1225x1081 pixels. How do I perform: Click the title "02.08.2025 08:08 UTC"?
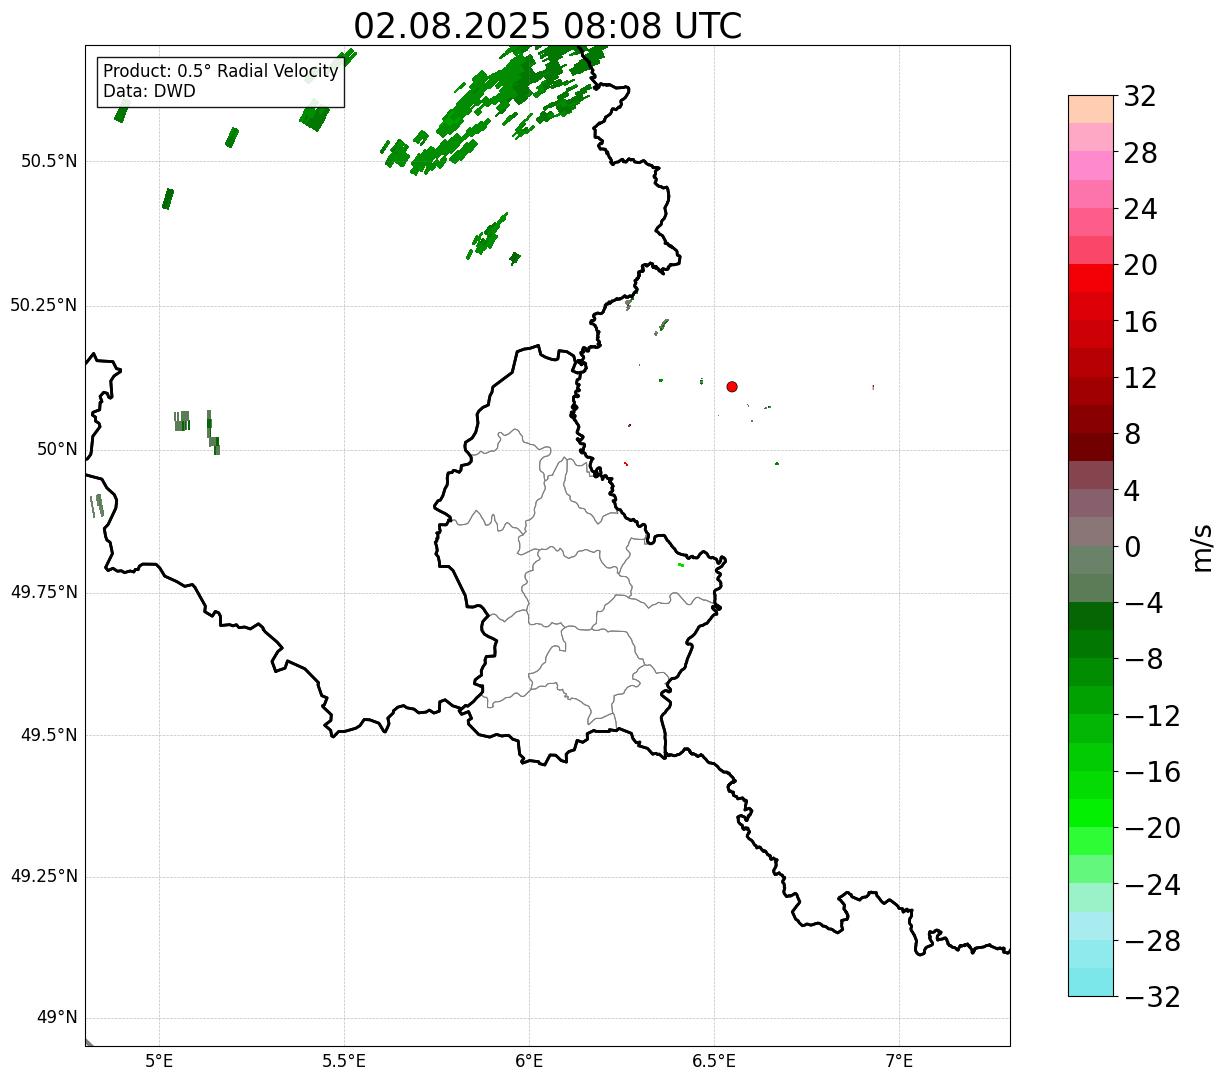(547, 26)
